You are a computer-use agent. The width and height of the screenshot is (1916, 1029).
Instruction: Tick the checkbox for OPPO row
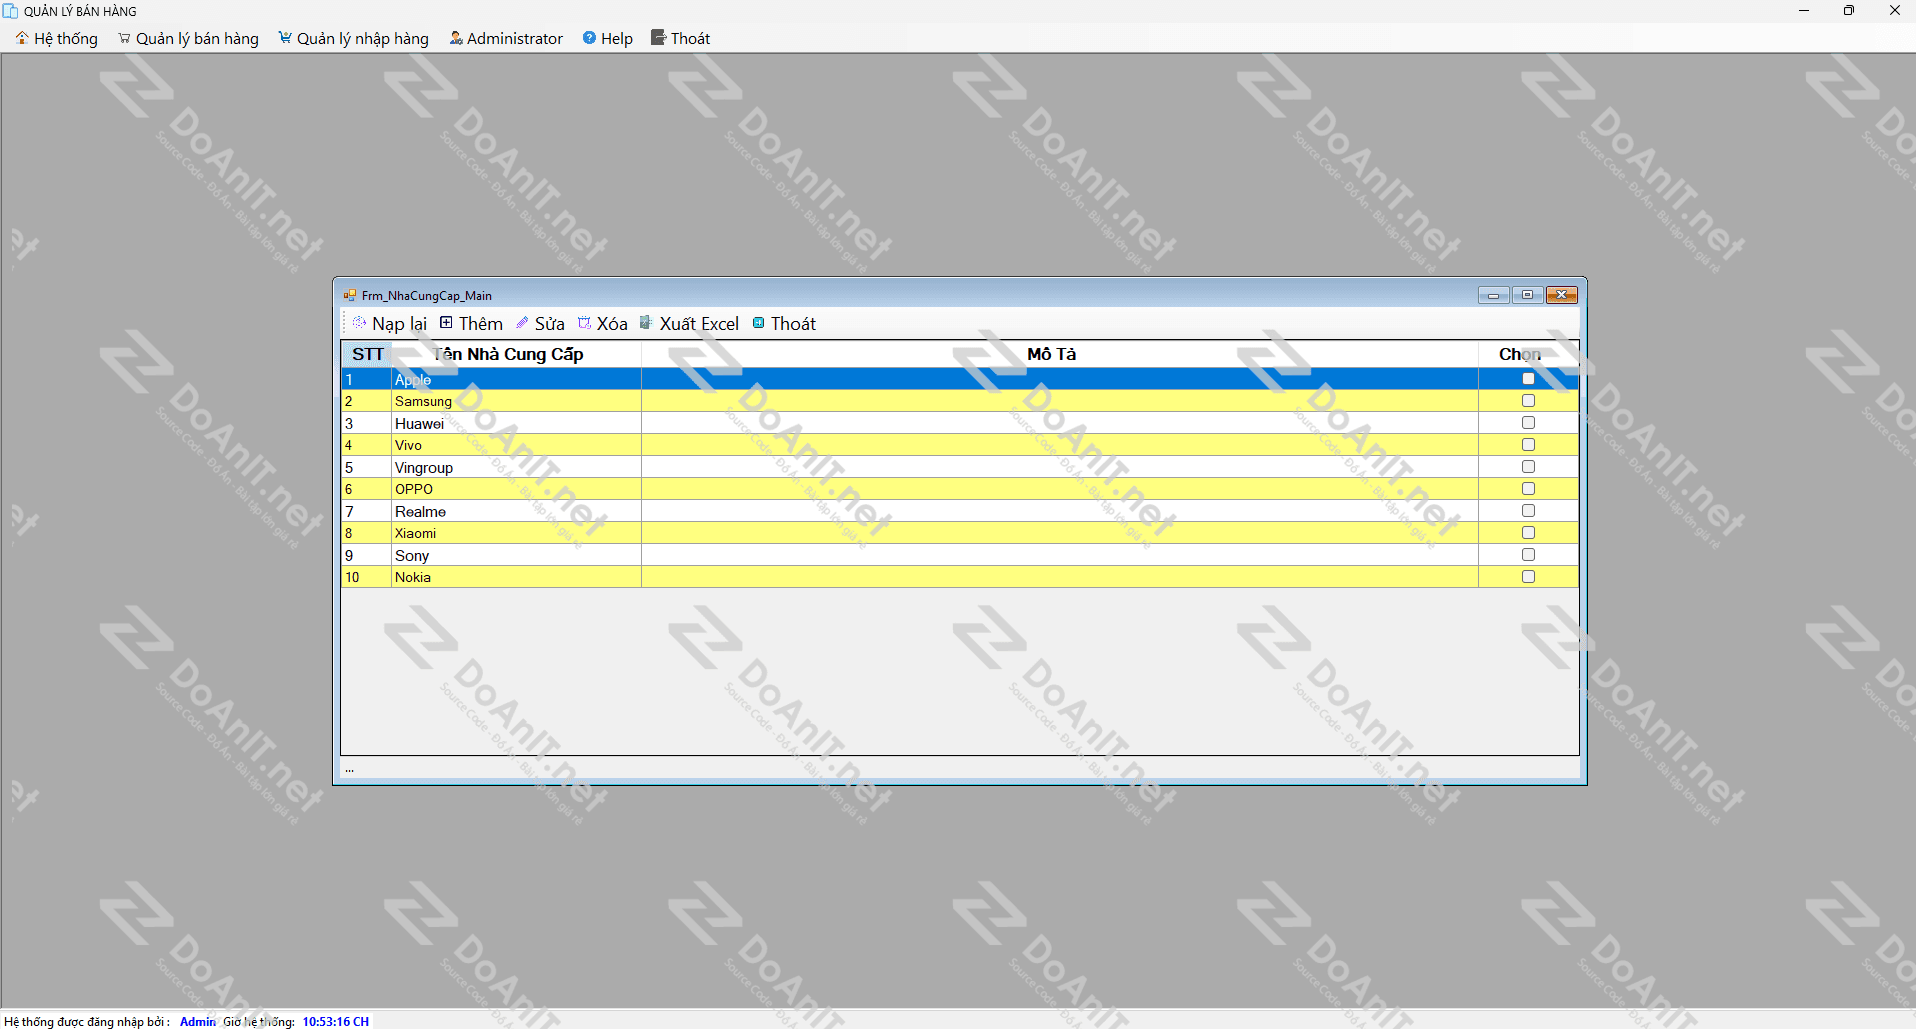coord(1528,489)
